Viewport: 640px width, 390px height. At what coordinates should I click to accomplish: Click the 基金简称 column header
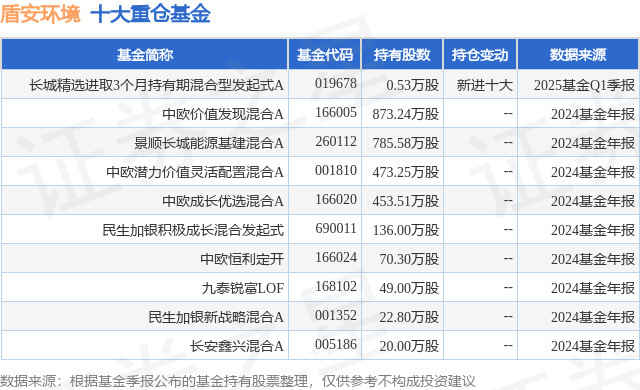pos(145,55)
